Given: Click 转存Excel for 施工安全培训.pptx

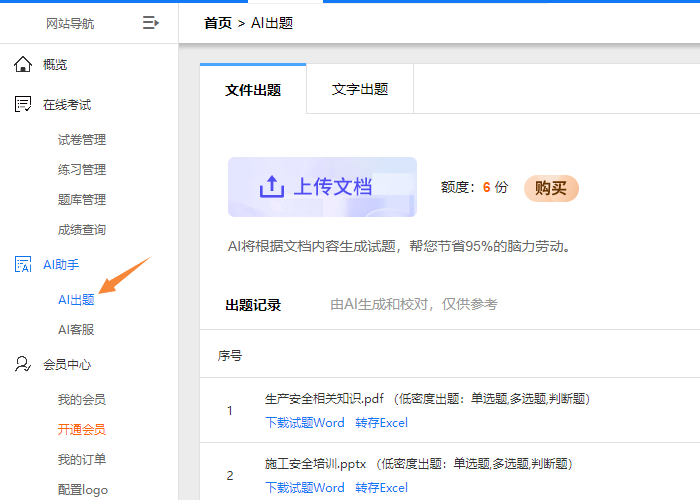Looking at the screenshot, I should point(382,487).
